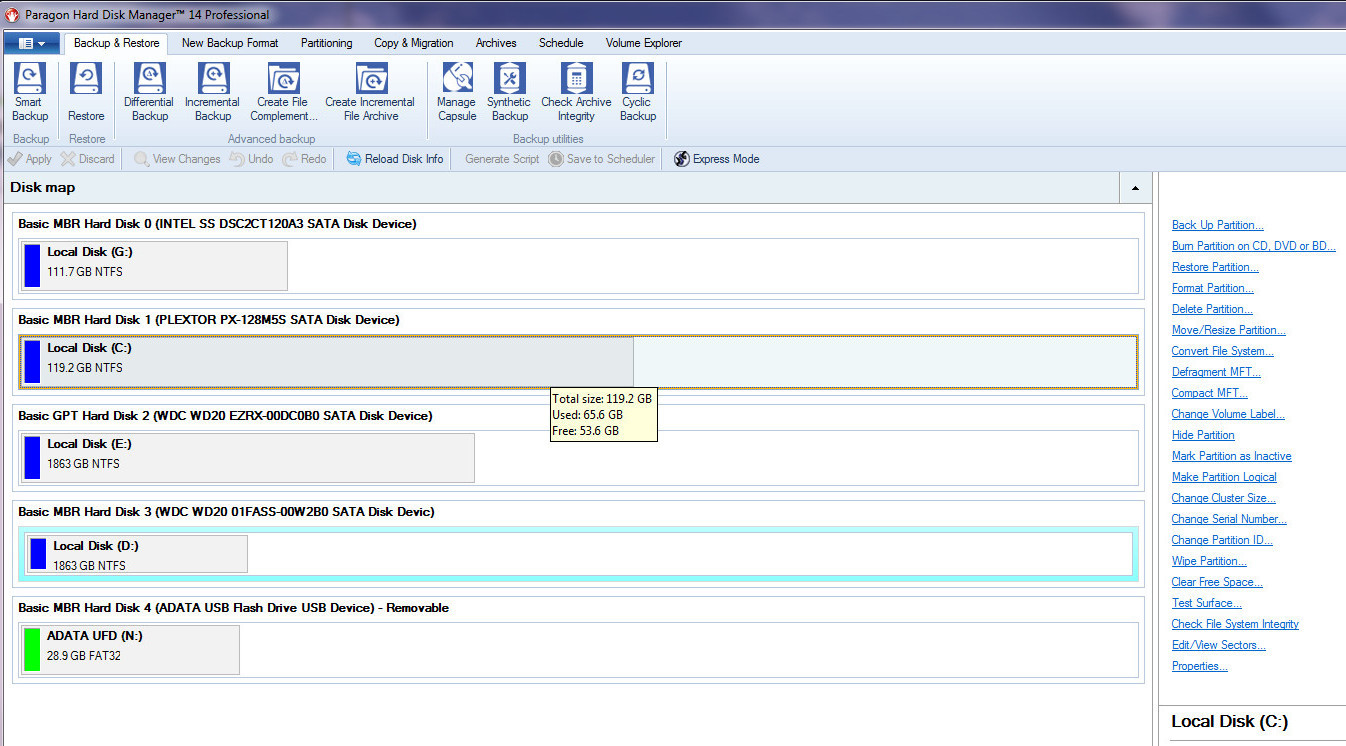Click Reload Disk Info toolbar button
The height and width of the screenshot is (746, 1346).
pos(395,159)
